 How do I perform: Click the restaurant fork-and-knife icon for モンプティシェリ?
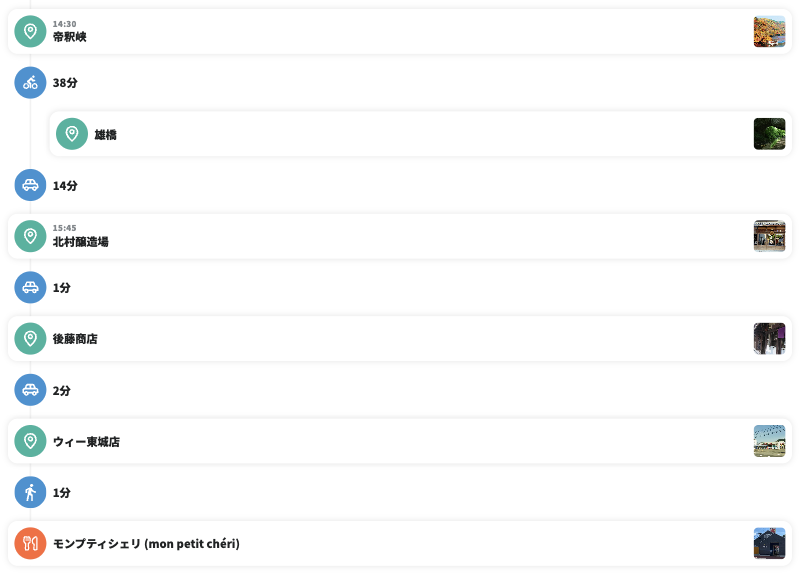(x=30, y=543)
